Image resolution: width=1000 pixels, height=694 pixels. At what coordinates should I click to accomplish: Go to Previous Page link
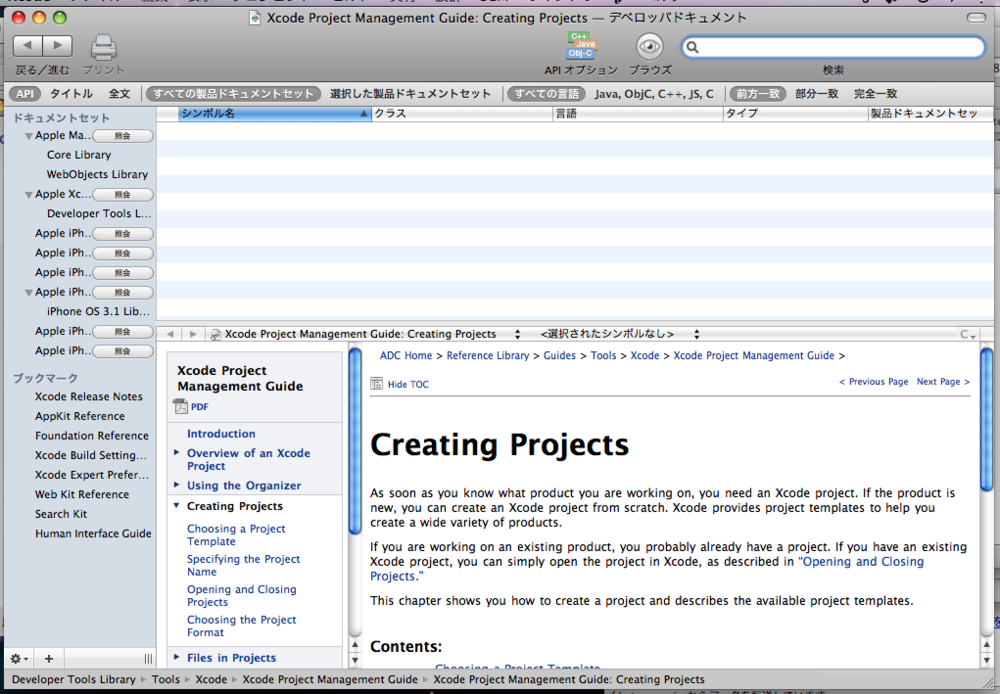(873, 381)
